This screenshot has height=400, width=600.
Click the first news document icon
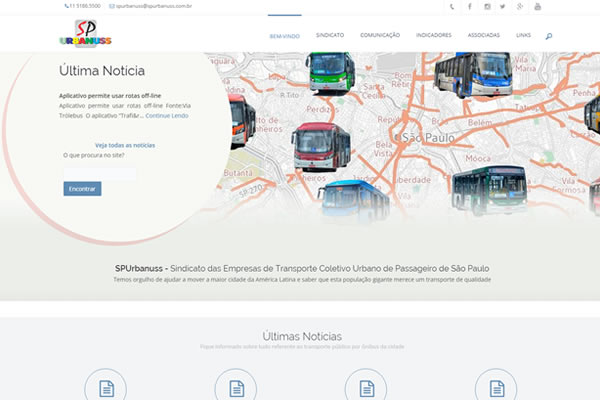point(105,386)
